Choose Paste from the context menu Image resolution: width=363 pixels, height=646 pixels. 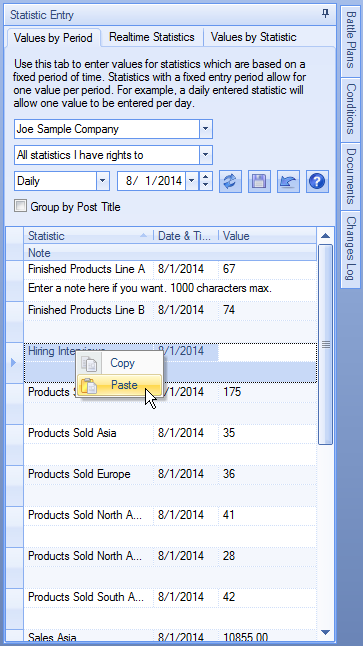point(120,385)
